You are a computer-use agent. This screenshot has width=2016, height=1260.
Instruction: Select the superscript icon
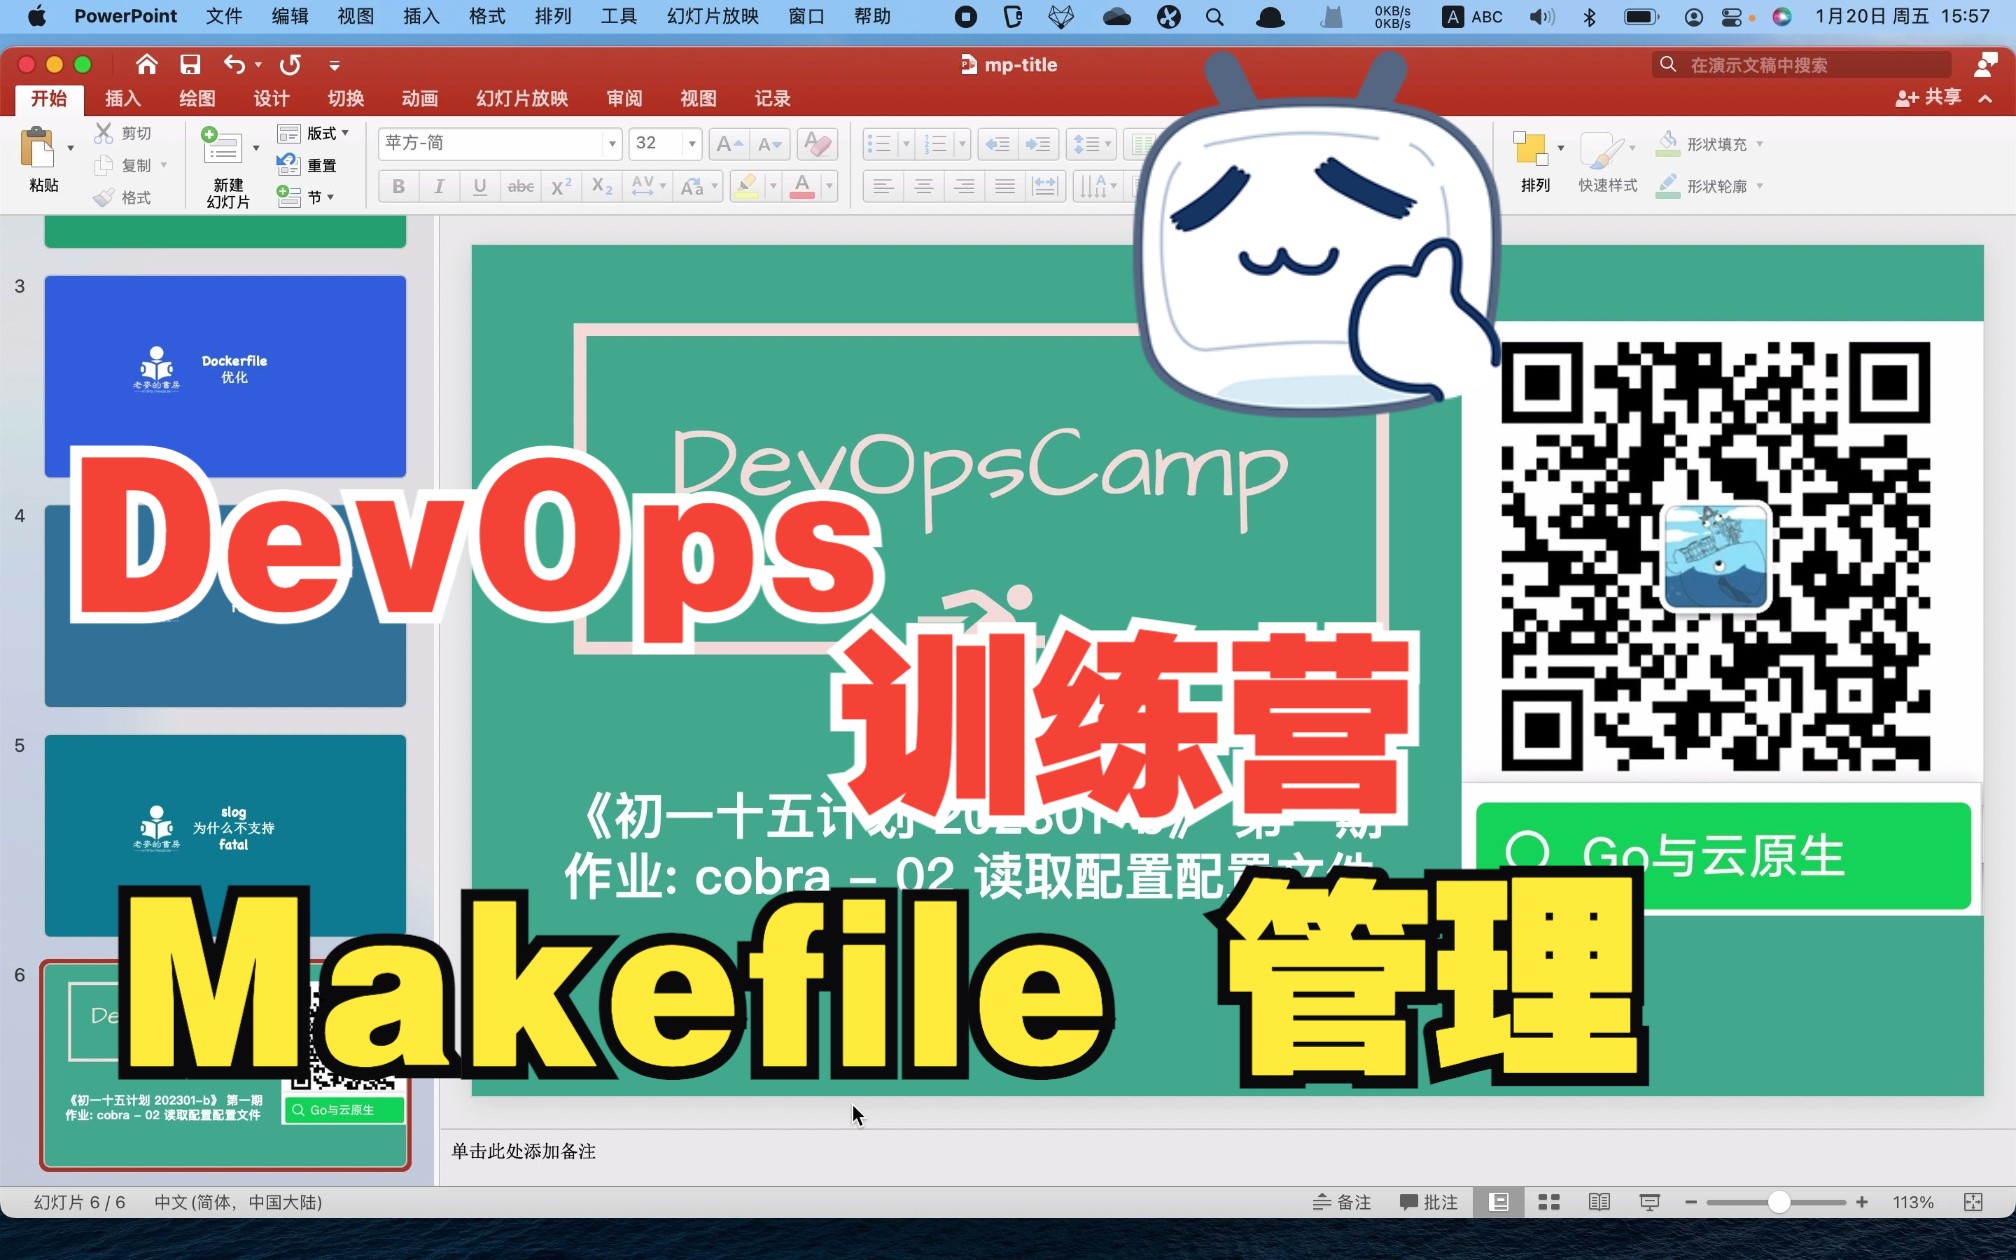(560, 186)
